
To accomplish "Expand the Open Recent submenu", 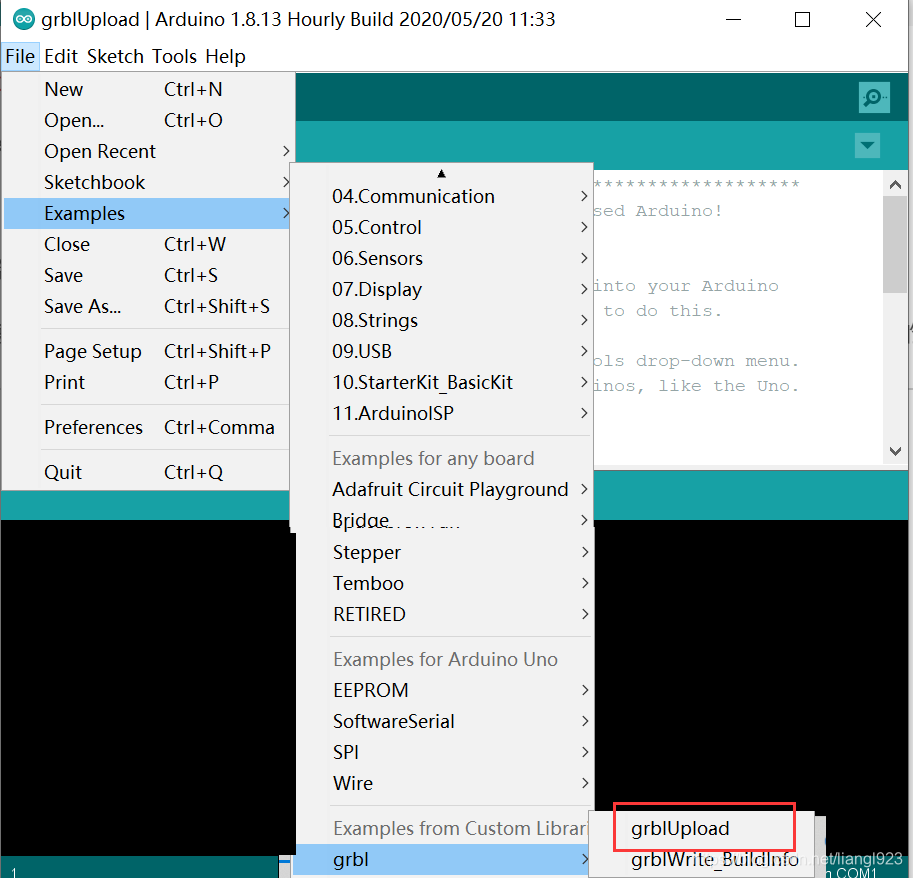I will point(147,151).
